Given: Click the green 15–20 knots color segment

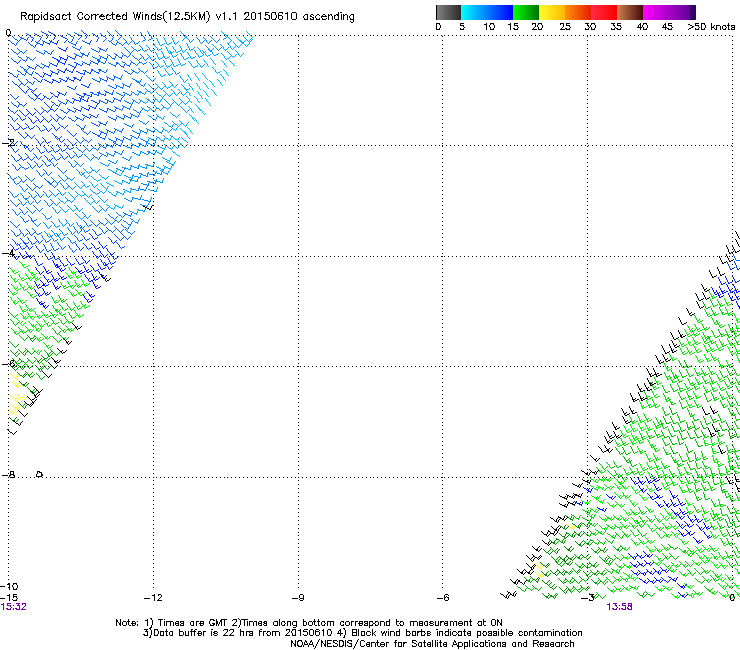Looking at the screenshot, I should 526,12.
